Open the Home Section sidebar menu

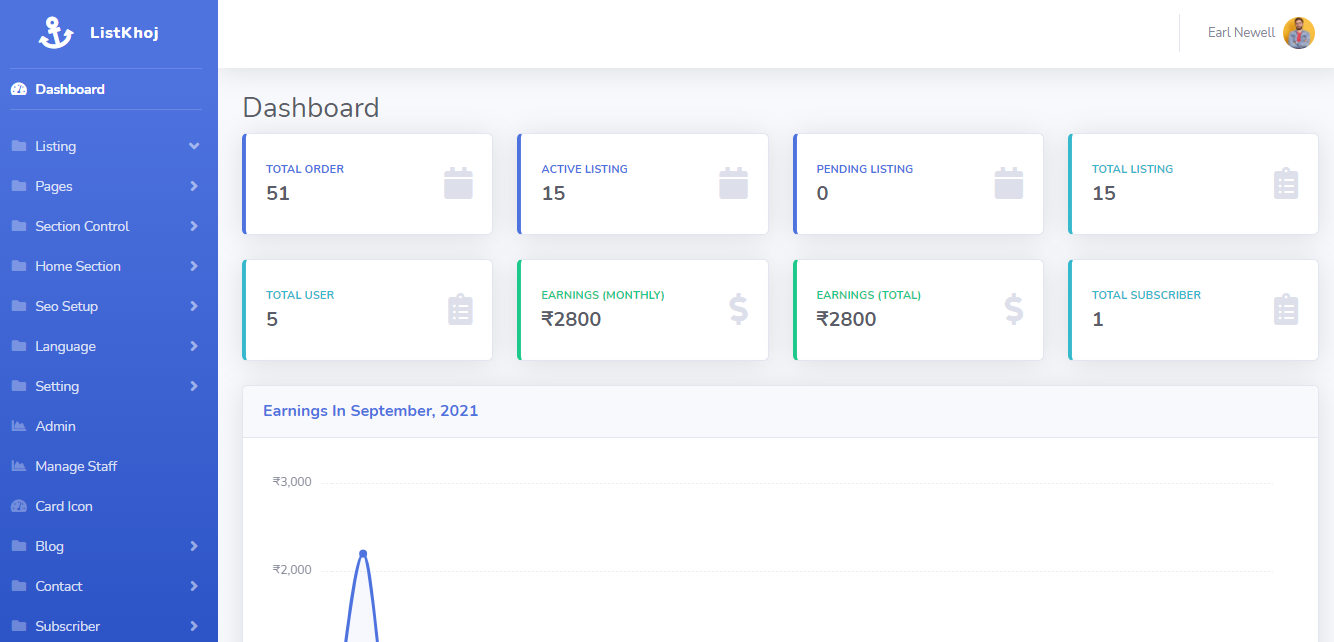click(77, 266)
